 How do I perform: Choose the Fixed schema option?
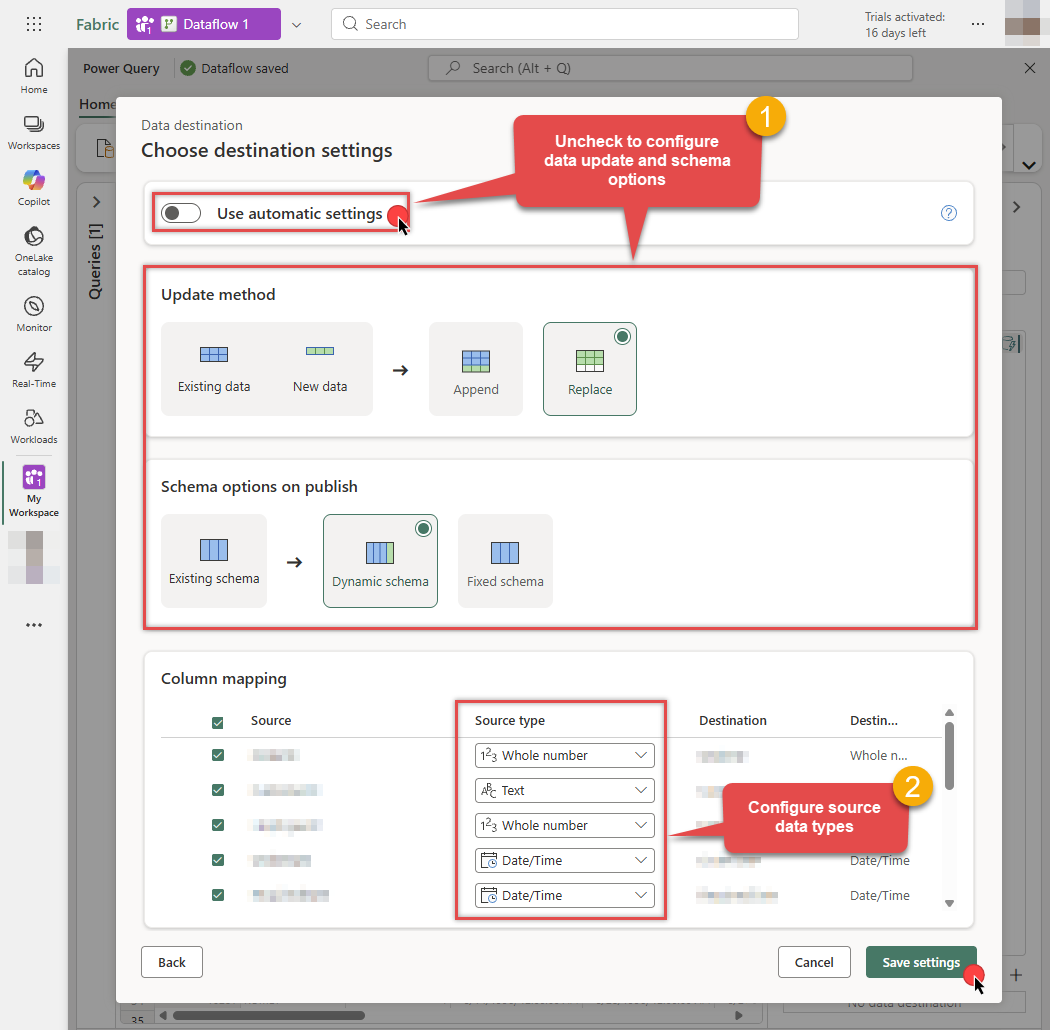pyautogui.click(x=505, y=560)
